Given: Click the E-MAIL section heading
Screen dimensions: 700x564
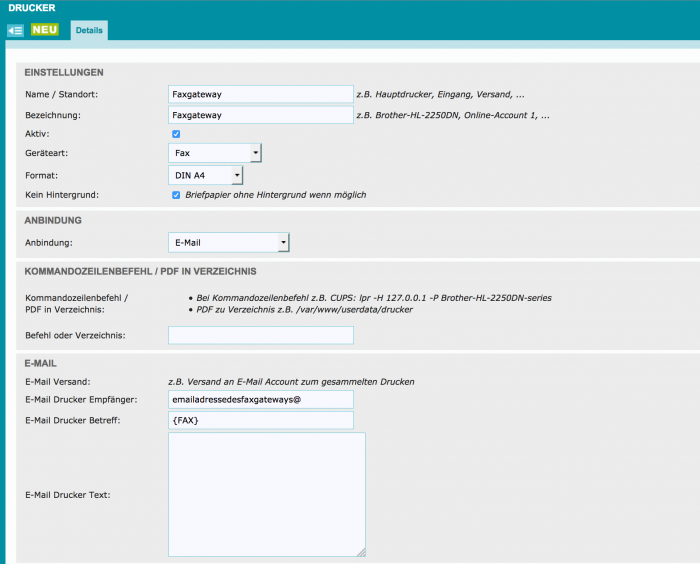Looking at the screenshot, I should click(41, 363).
